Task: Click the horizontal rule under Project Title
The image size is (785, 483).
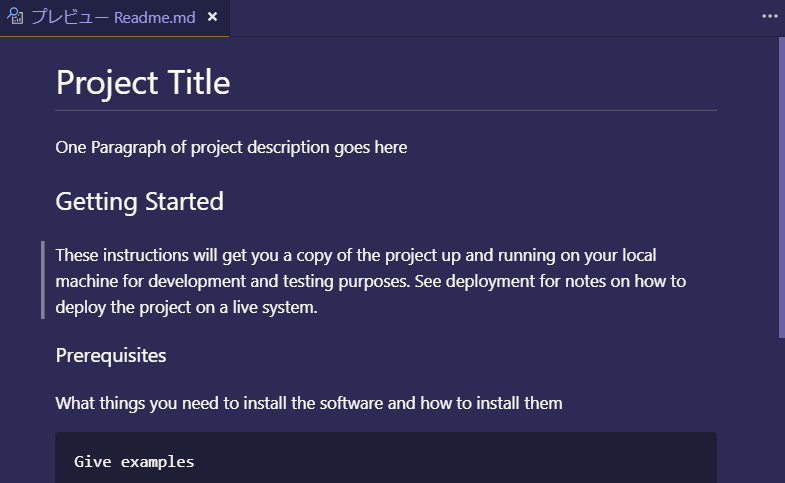Action: [x=386, y=109]
